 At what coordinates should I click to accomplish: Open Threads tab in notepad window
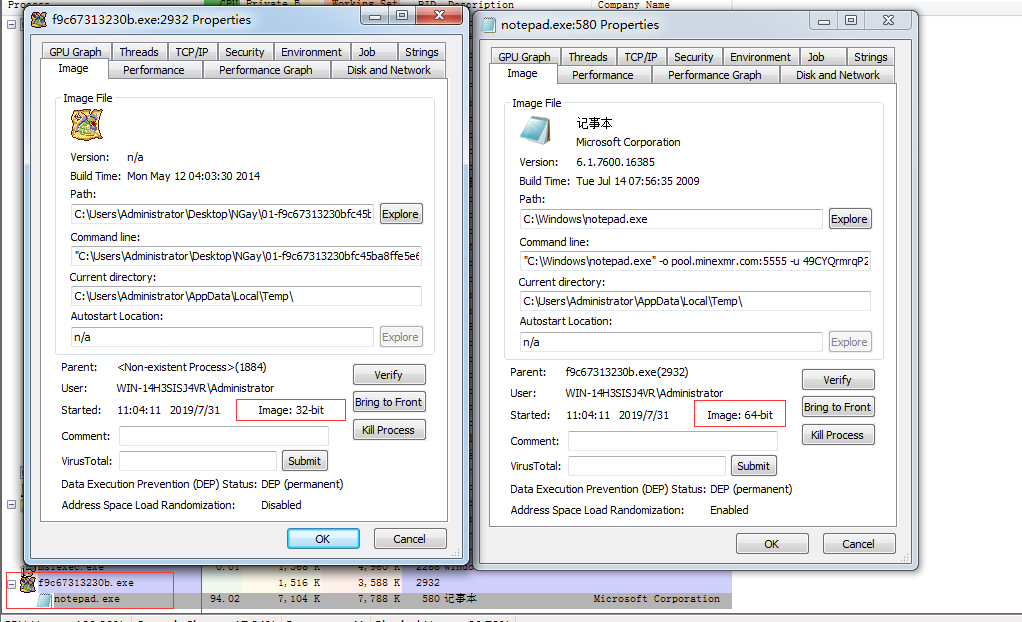(588, 57)
